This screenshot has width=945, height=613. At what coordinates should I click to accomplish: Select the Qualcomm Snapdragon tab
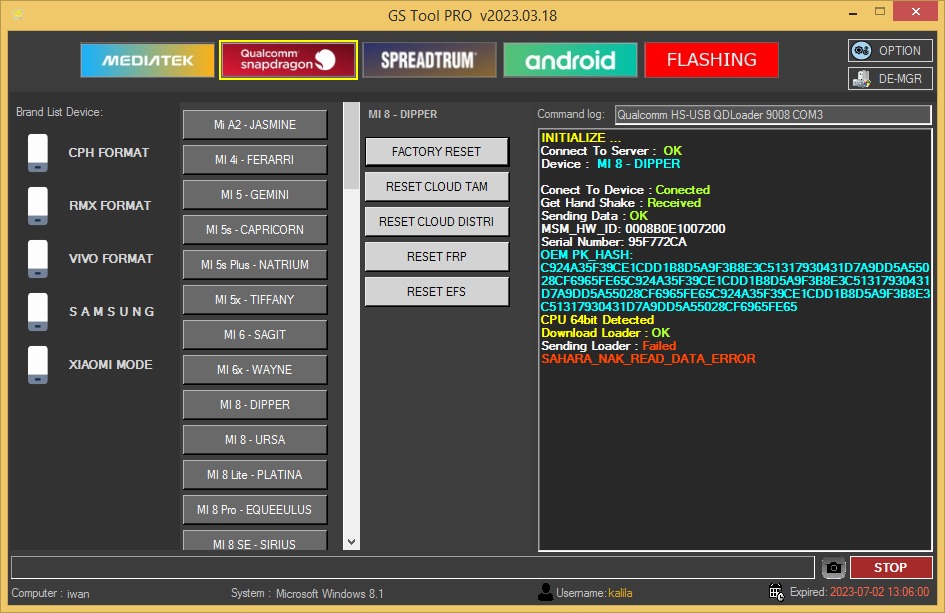288,60
